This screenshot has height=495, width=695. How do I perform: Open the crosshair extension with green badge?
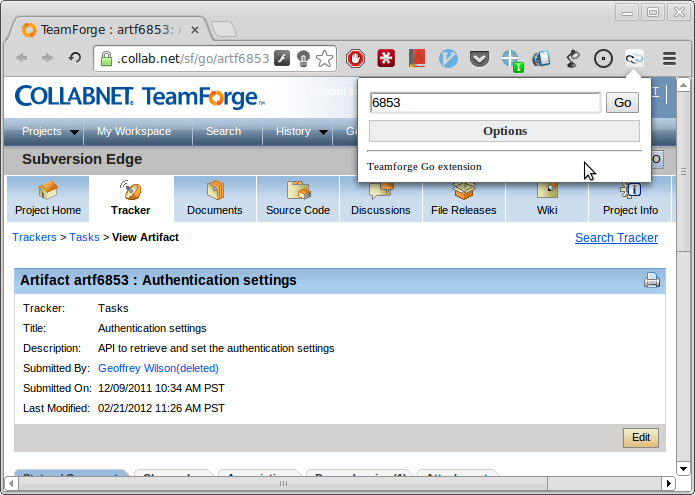pos(511,60)
